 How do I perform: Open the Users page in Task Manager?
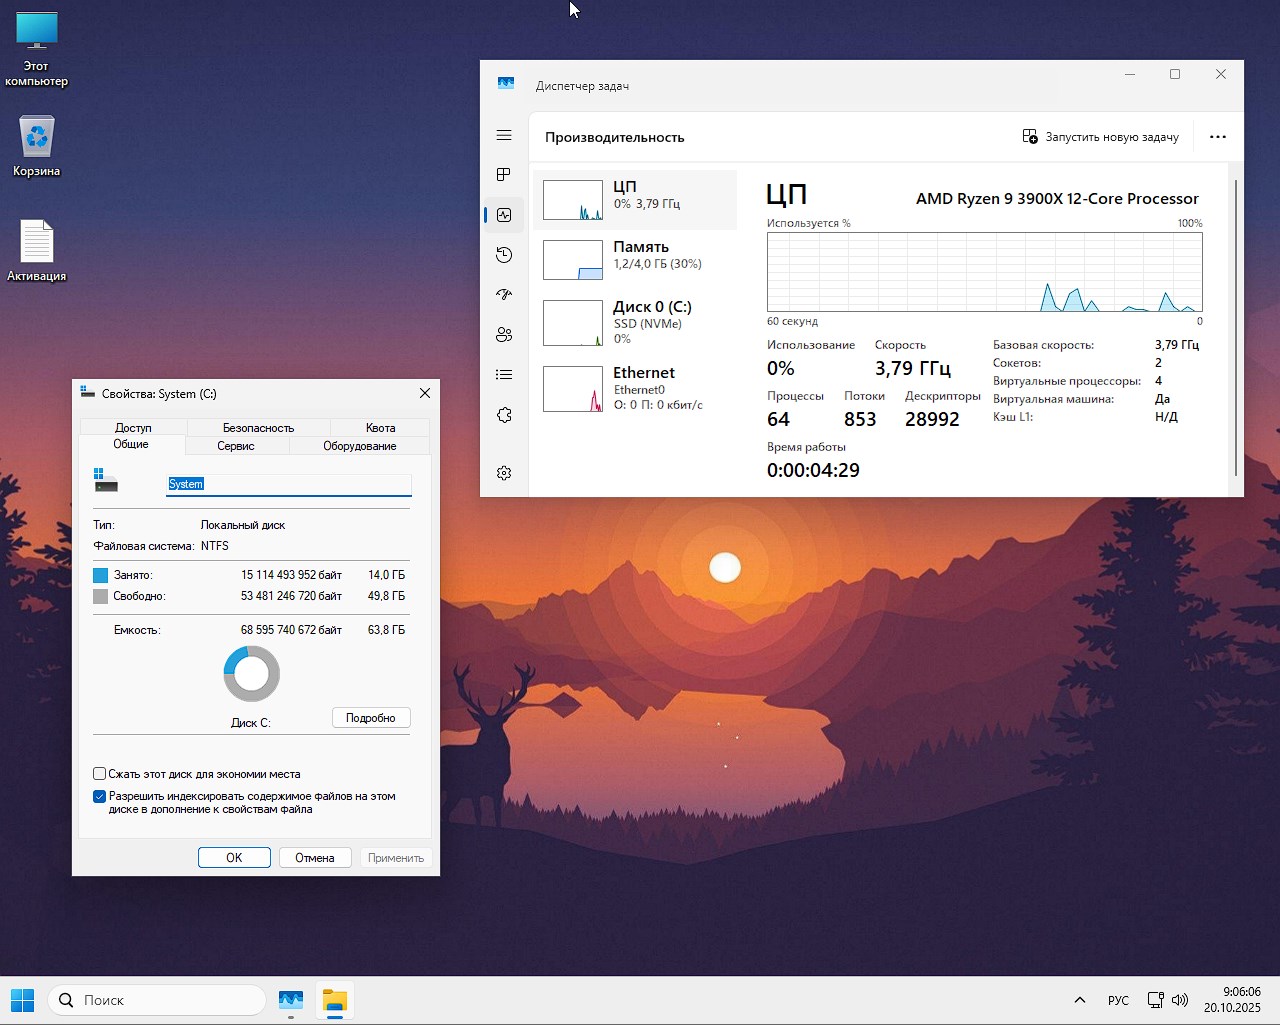pyautogui.click(x=504, y=335)
